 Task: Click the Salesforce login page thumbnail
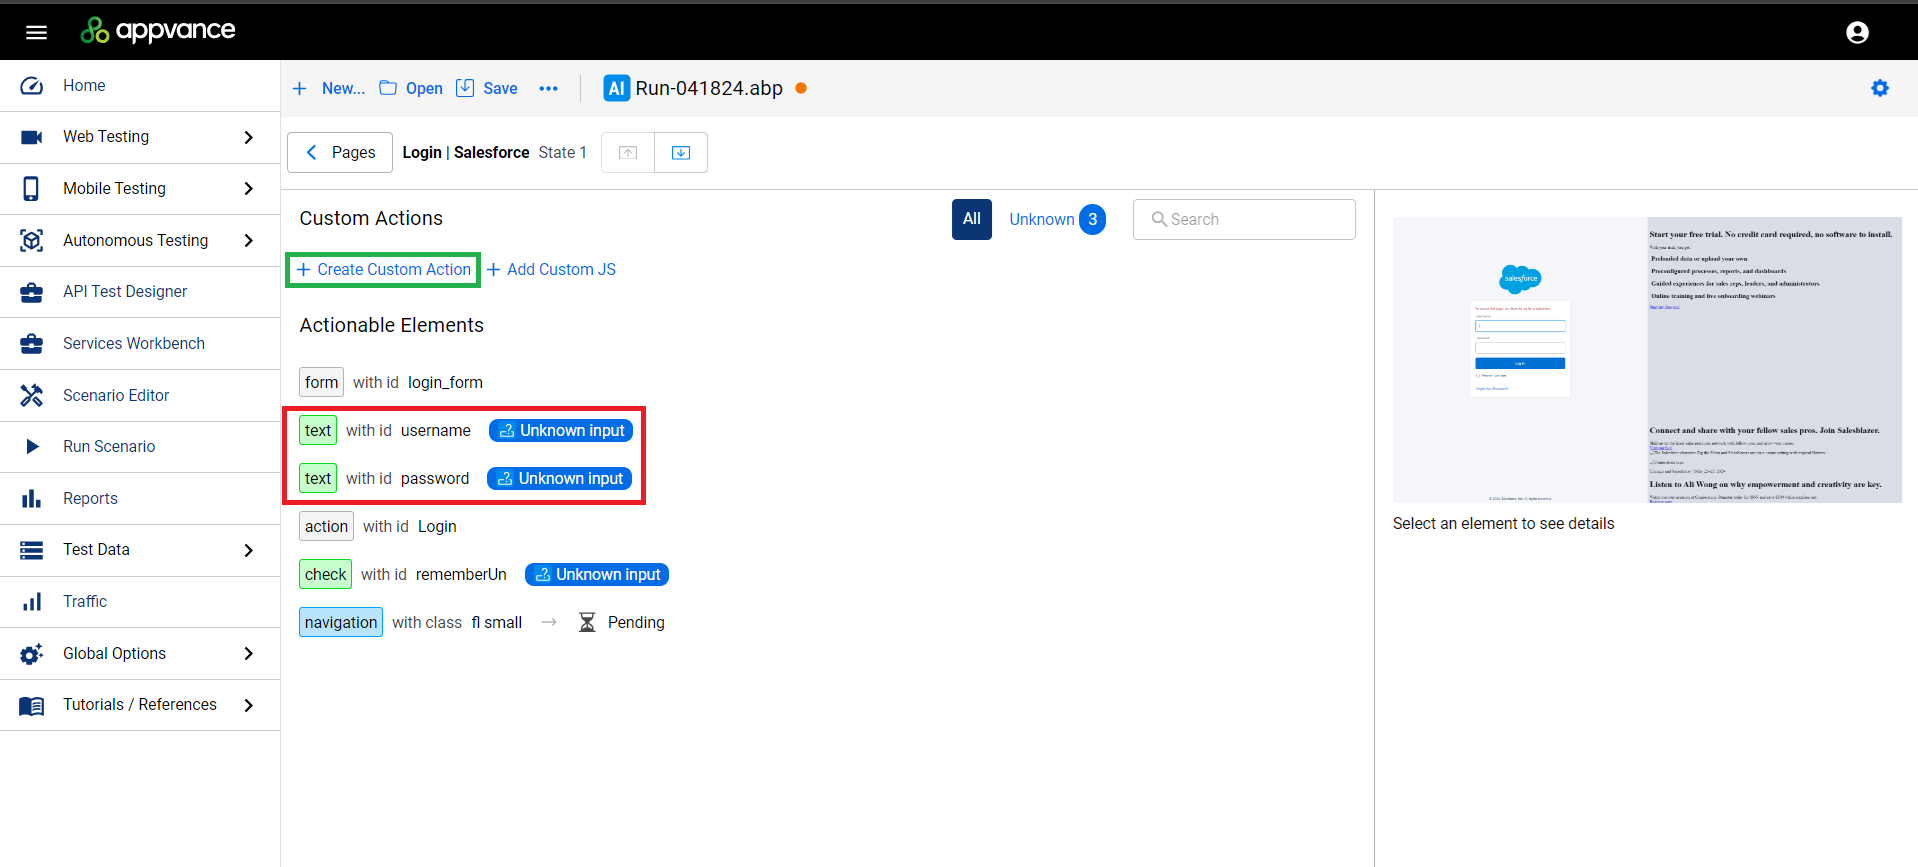tap(1647, 360)
